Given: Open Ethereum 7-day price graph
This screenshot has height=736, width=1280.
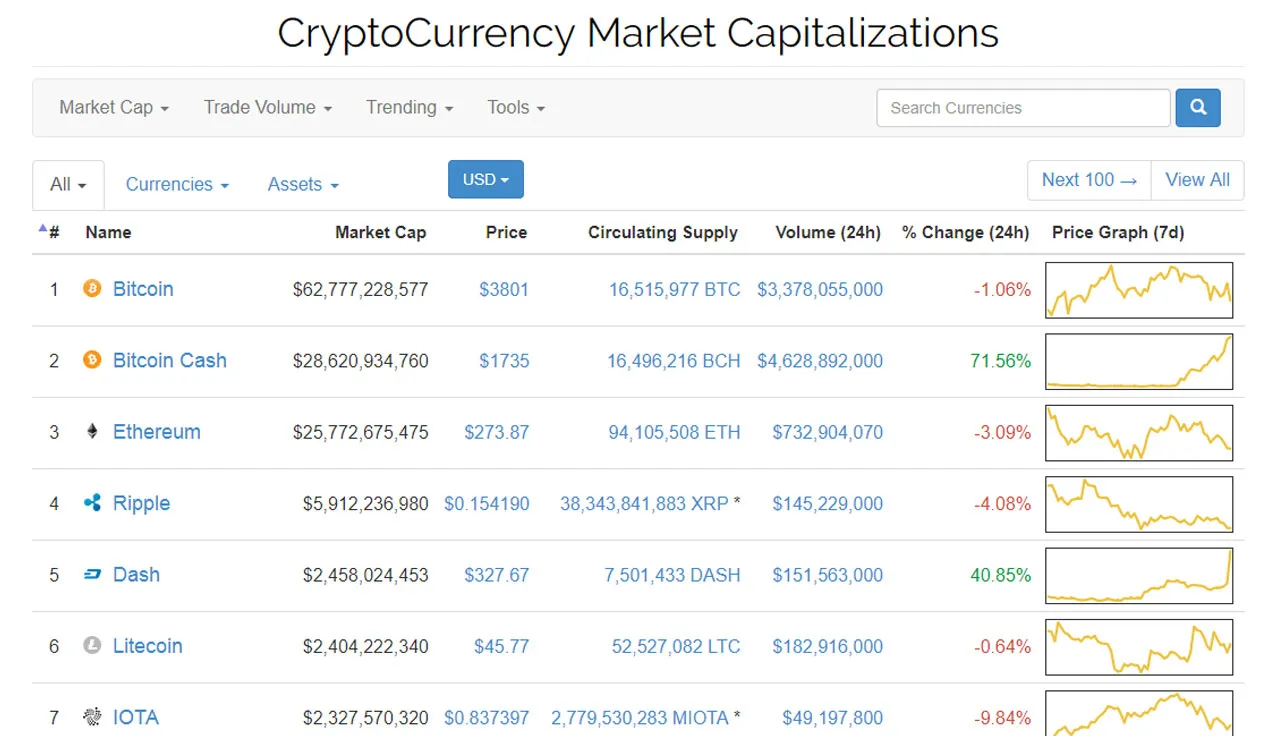Looking at the screenshot, I should 1139,433.
